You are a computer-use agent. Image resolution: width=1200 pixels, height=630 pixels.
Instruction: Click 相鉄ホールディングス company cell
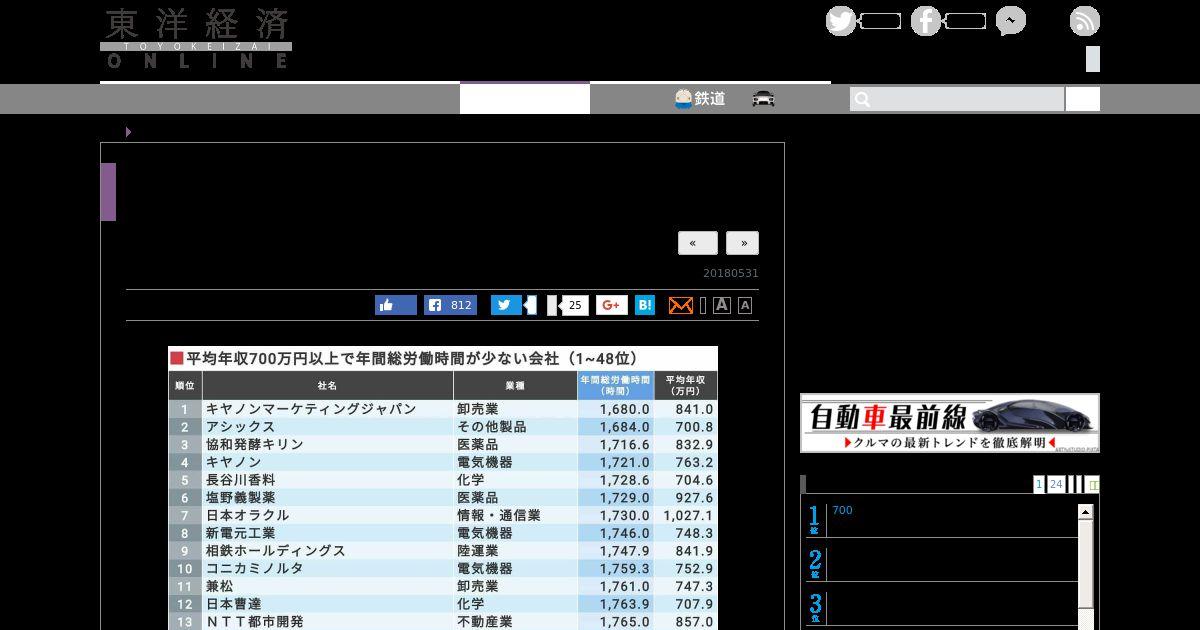pyautogui.click(x=275, y=551)
